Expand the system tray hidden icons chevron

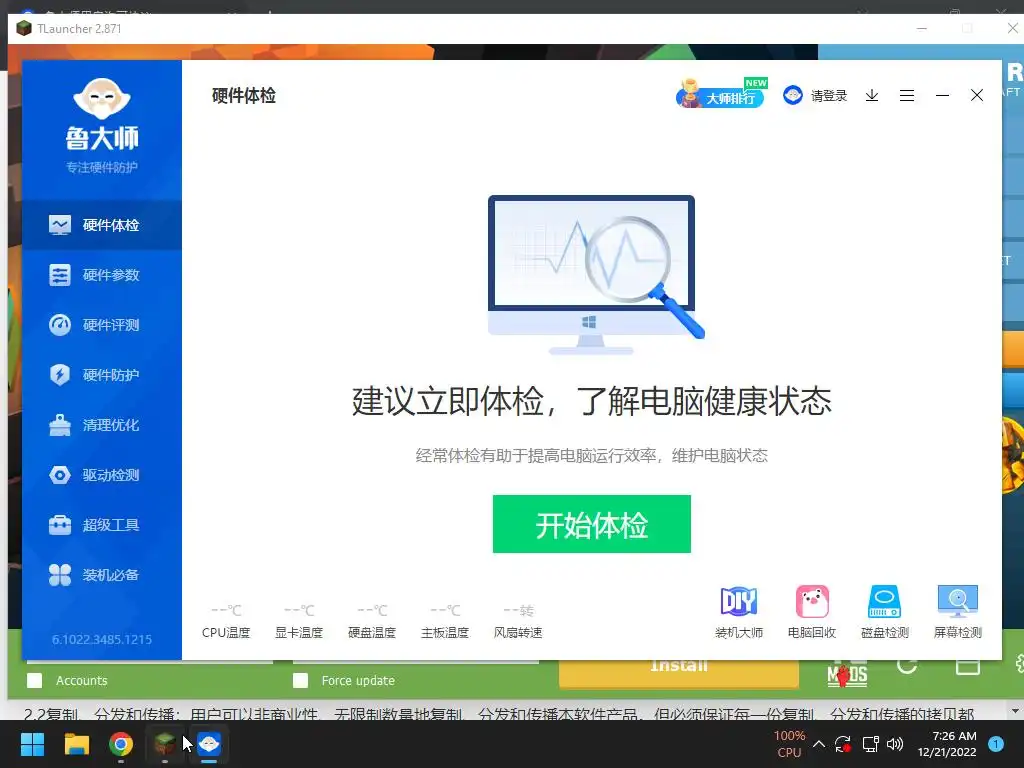point(819,744)
